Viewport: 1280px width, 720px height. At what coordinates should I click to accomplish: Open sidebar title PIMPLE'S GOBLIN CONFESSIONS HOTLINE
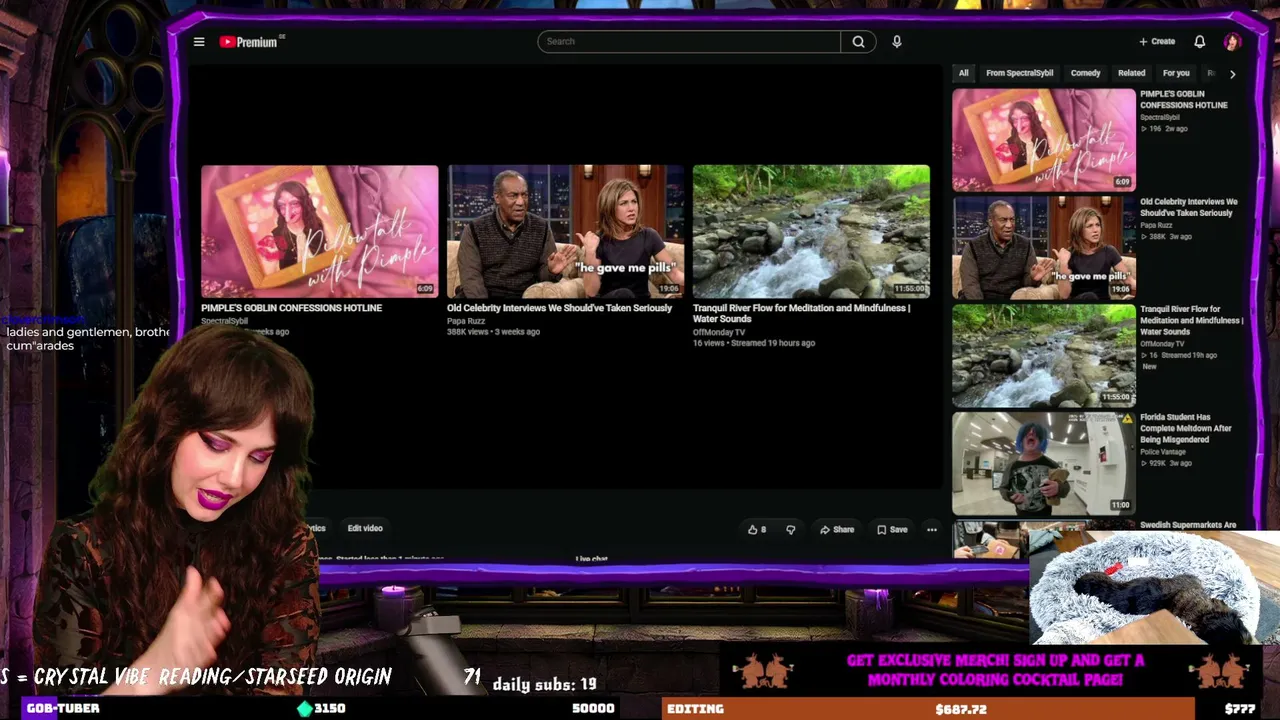[1183, 99]
